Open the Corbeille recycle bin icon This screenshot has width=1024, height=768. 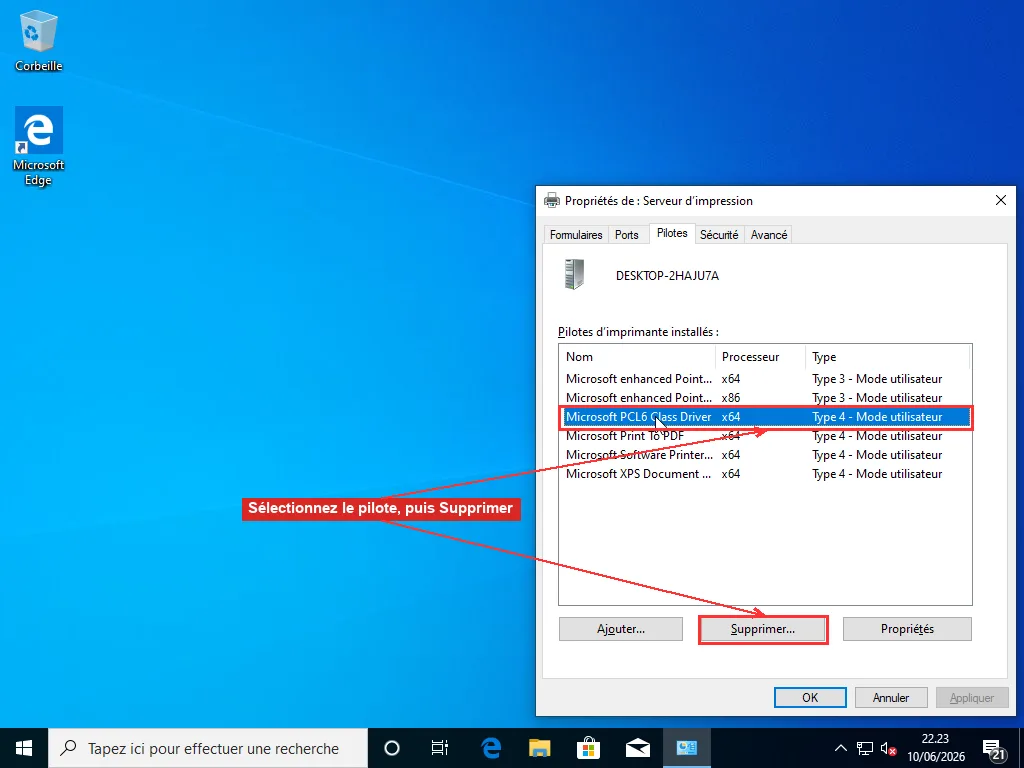point(39,41)
